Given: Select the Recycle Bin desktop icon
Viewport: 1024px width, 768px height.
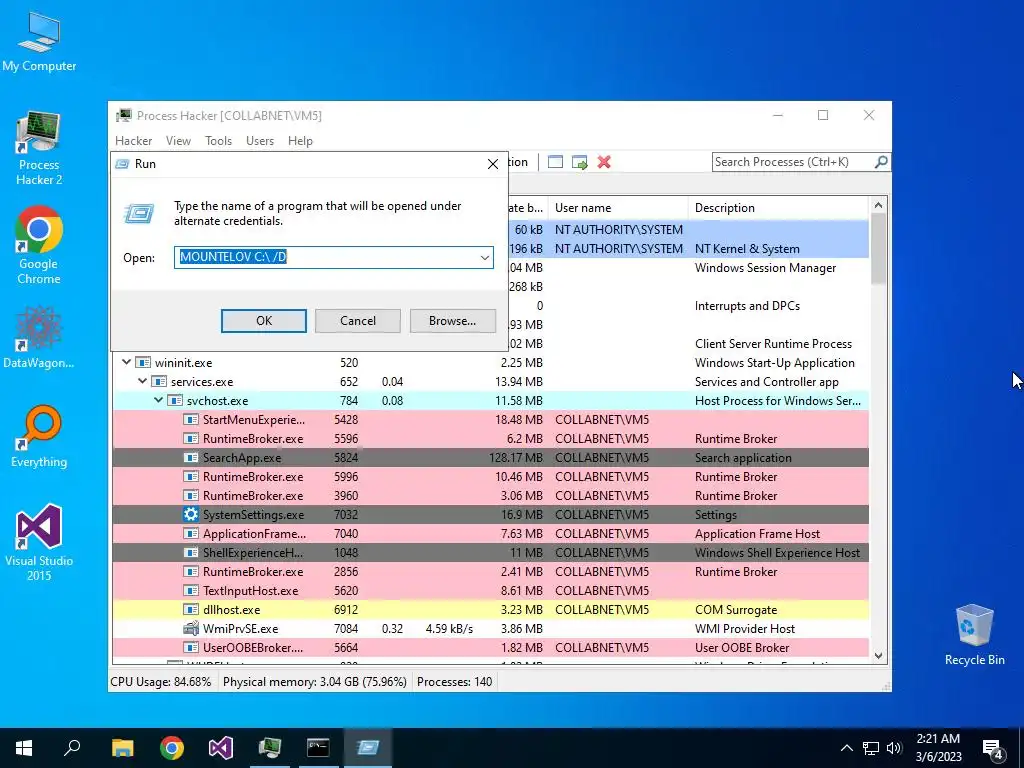Looking at the screenshot, I should click(x=974, y=635).
